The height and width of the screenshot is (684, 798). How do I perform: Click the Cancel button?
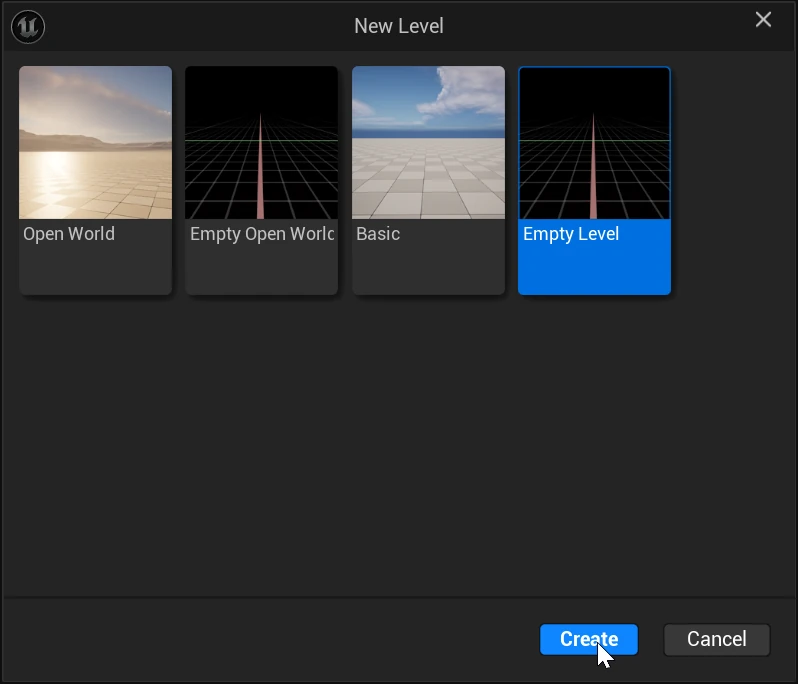pos(717,639)
